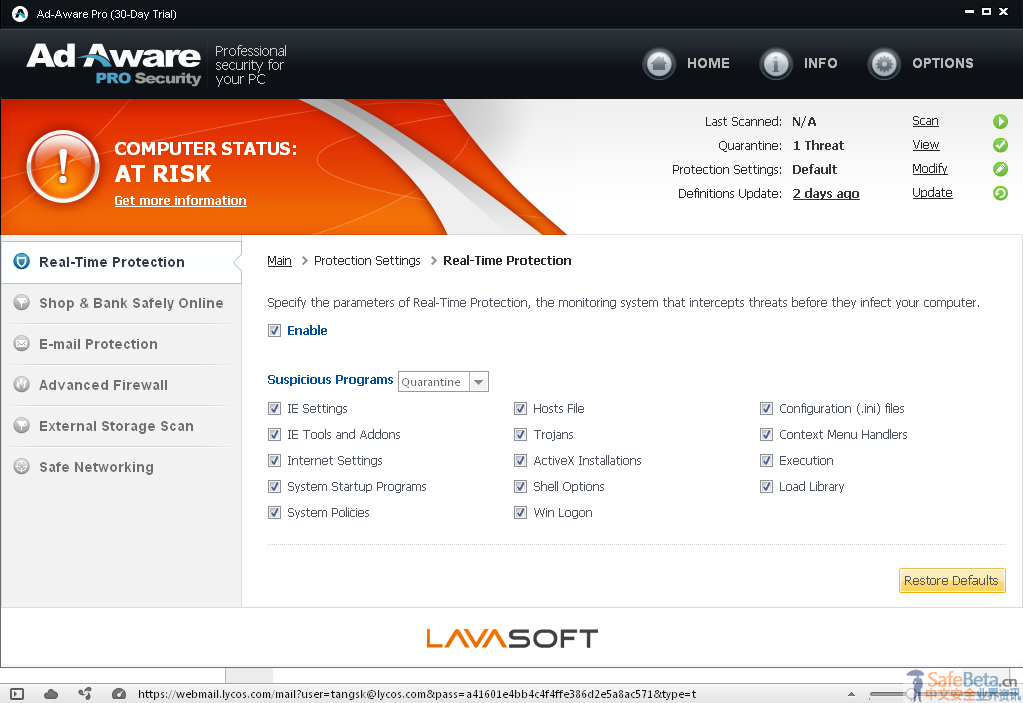1023x703 pixels.
Task: Click the horizontal scrollbar thumb at bottom
Action: click(249, 676)
